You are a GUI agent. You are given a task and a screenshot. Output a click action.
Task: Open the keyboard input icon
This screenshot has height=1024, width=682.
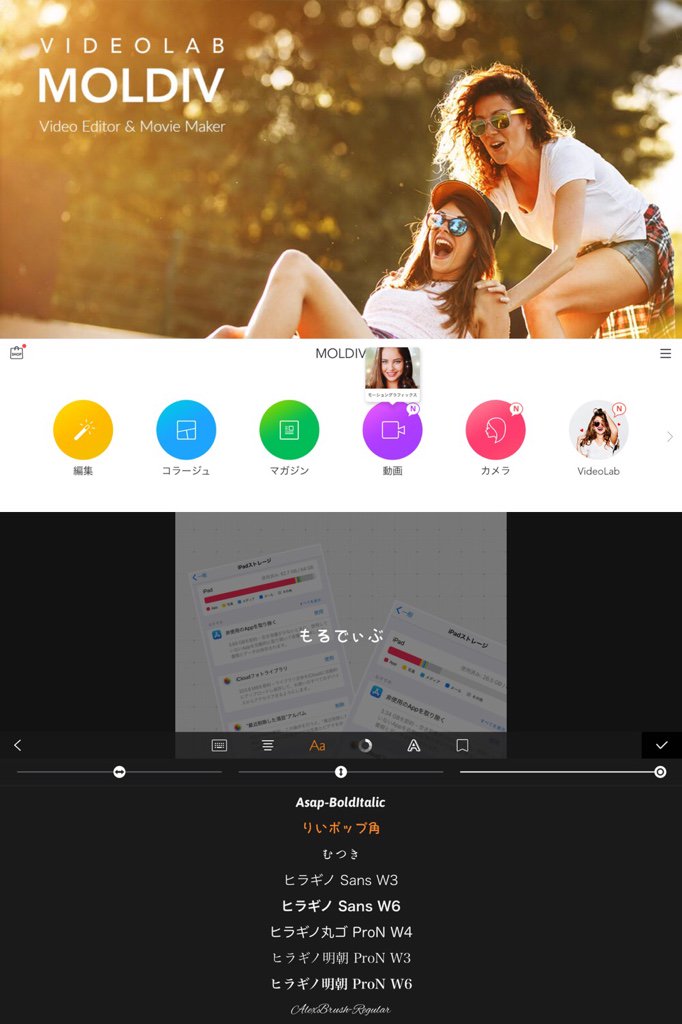pyautogui.click(x=219, y=745)
